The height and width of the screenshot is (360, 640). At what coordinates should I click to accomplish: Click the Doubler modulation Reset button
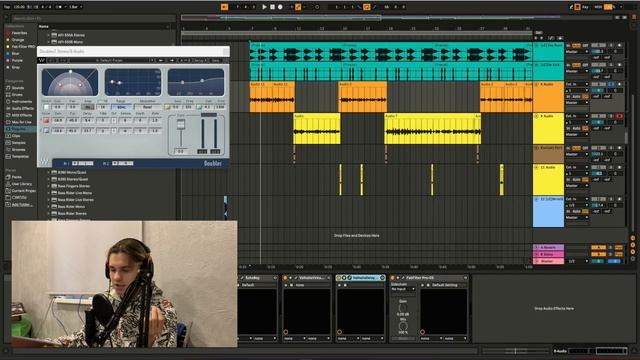147,107
